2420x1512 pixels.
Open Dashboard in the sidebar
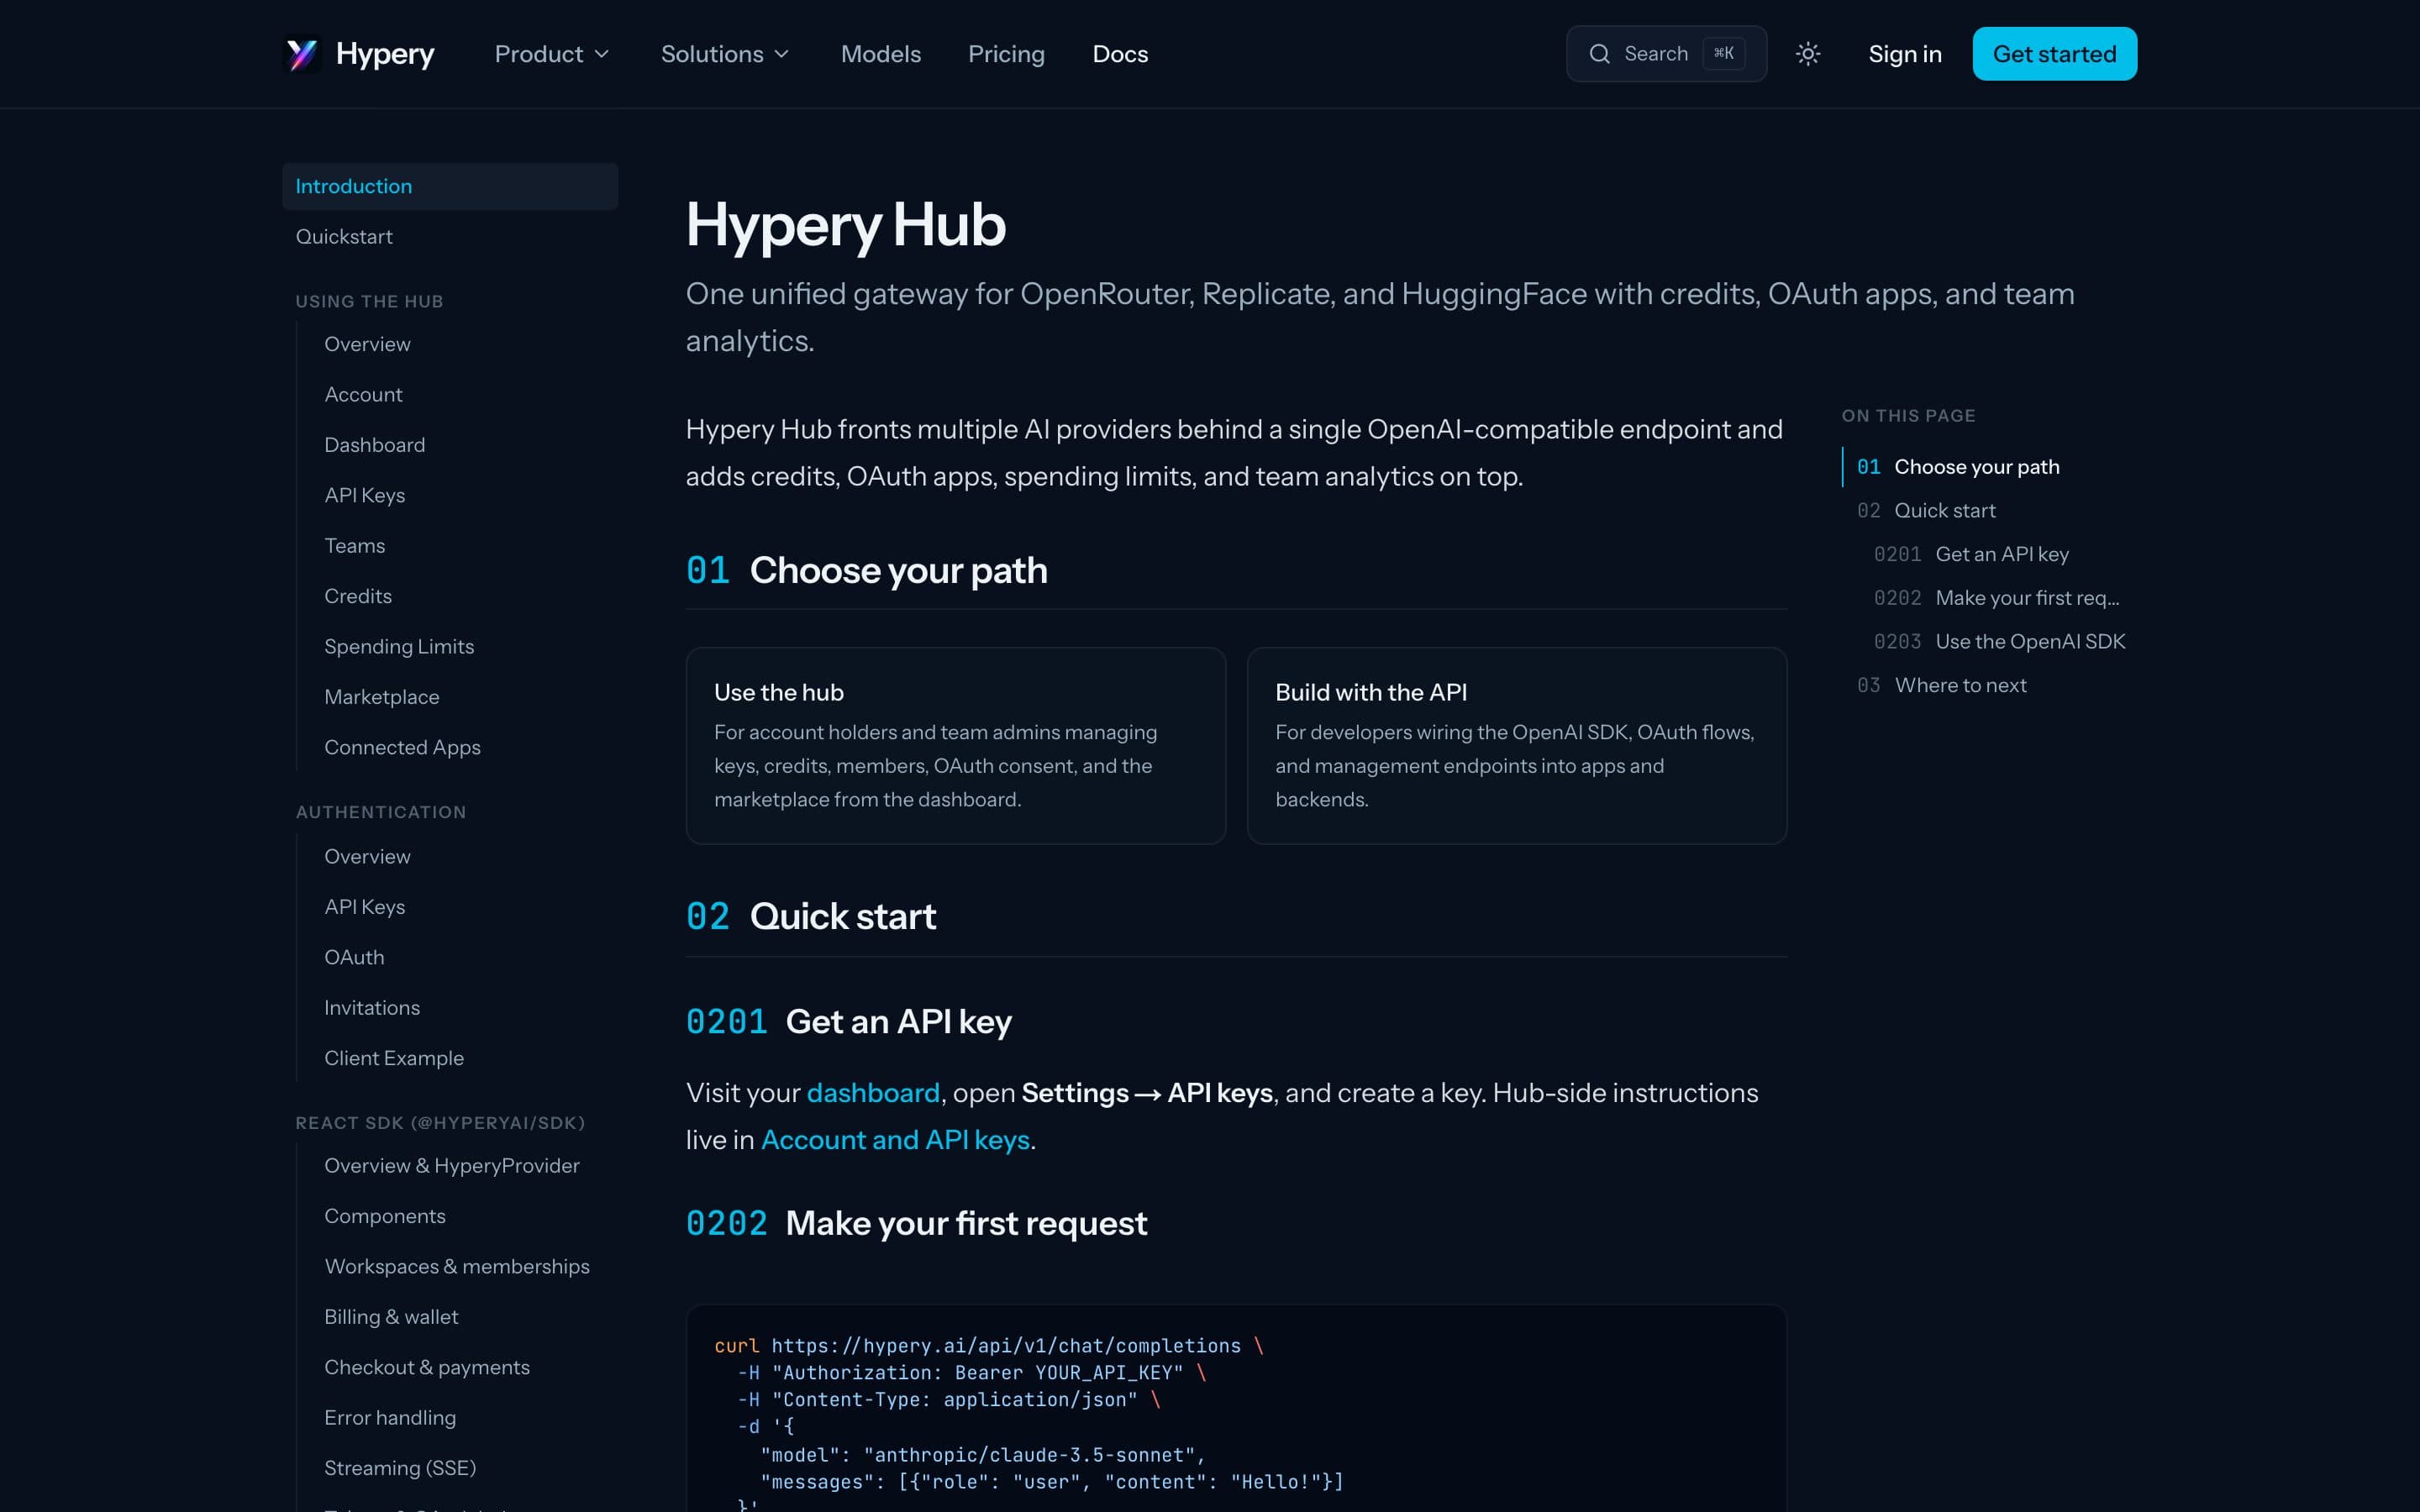click(x=374, y=445)
